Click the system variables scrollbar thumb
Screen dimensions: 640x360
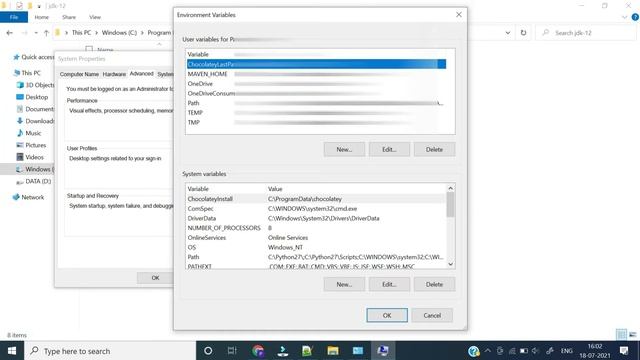point(451,204)
